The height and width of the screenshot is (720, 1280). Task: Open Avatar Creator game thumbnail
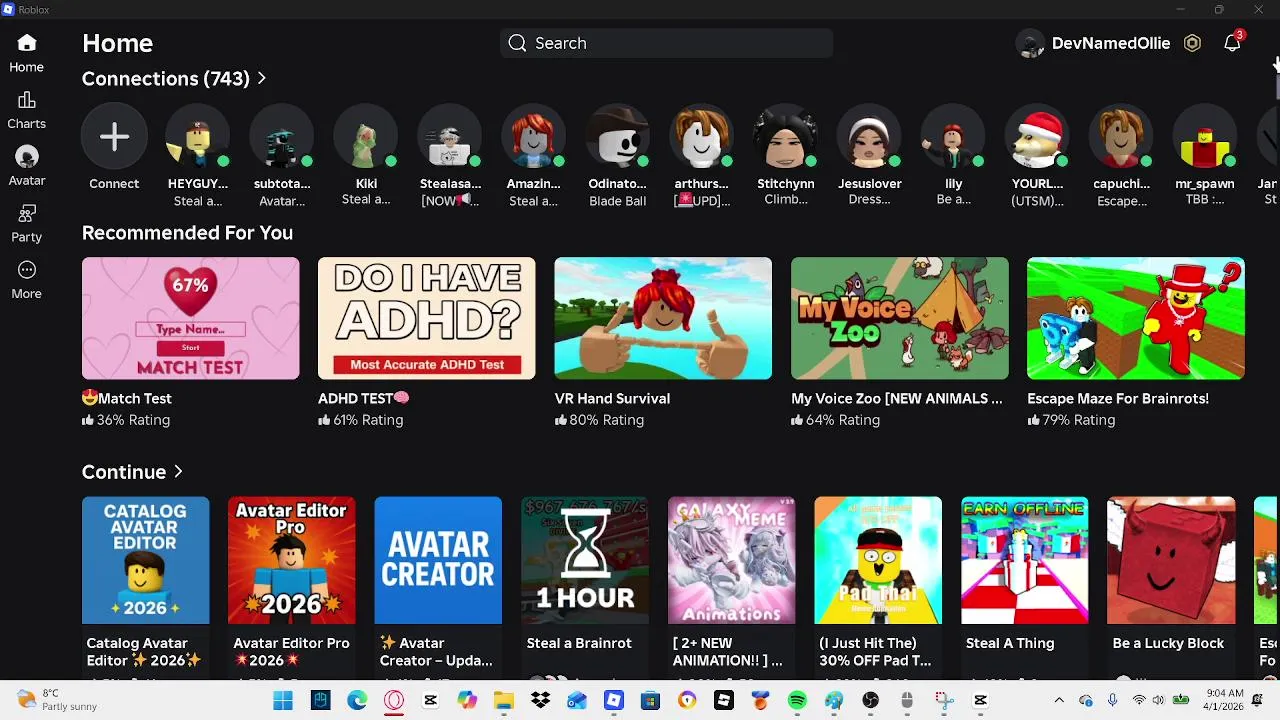pos(438,560)
